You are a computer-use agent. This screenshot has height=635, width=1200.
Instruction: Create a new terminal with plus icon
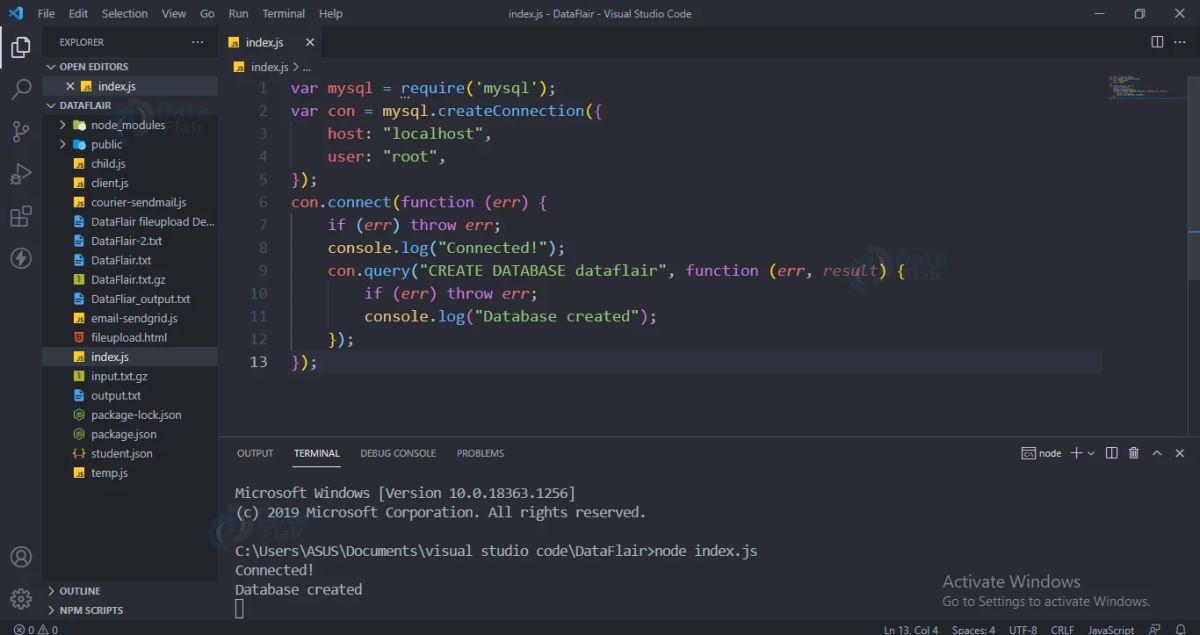[x=1077, y=453]
